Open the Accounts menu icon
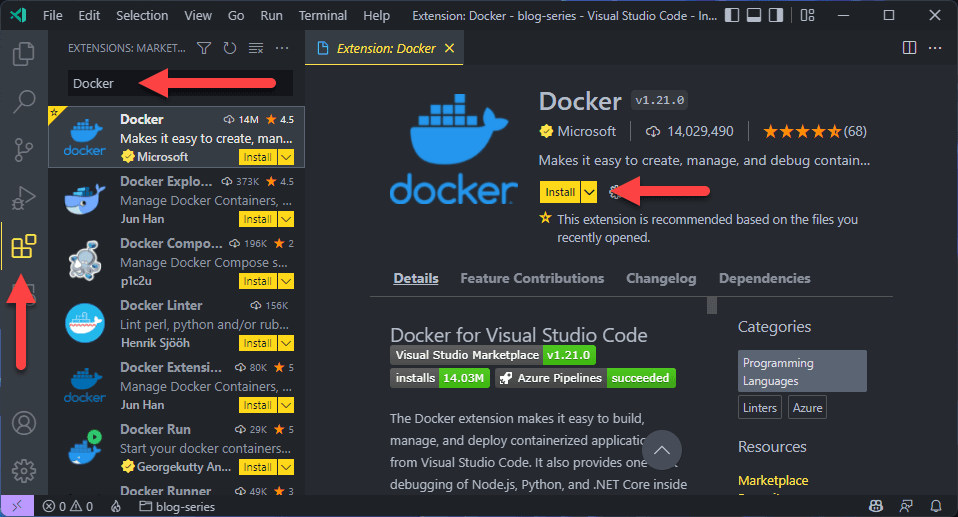Screen dimensions: 958x517 pos(24,423)
